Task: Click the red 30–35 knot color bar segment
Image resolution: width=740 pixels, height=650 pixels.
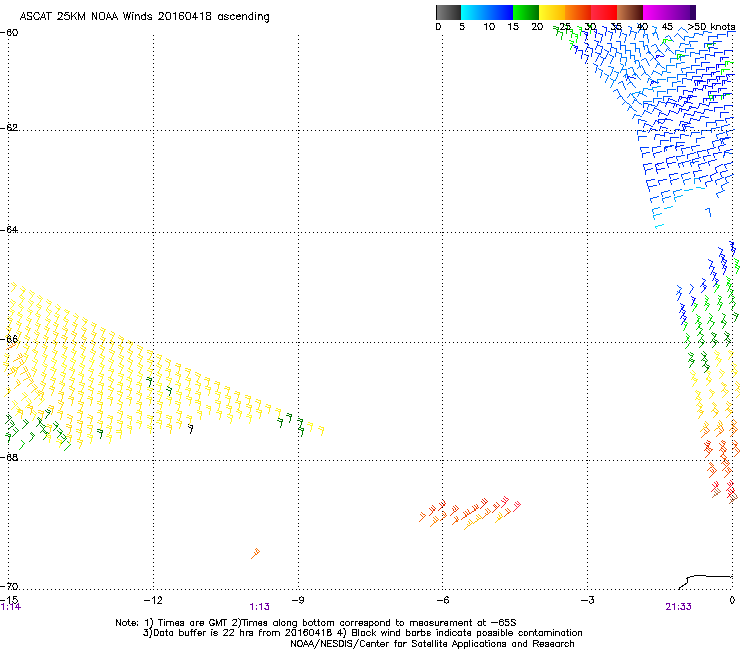Action: click(x=604, y=12)
